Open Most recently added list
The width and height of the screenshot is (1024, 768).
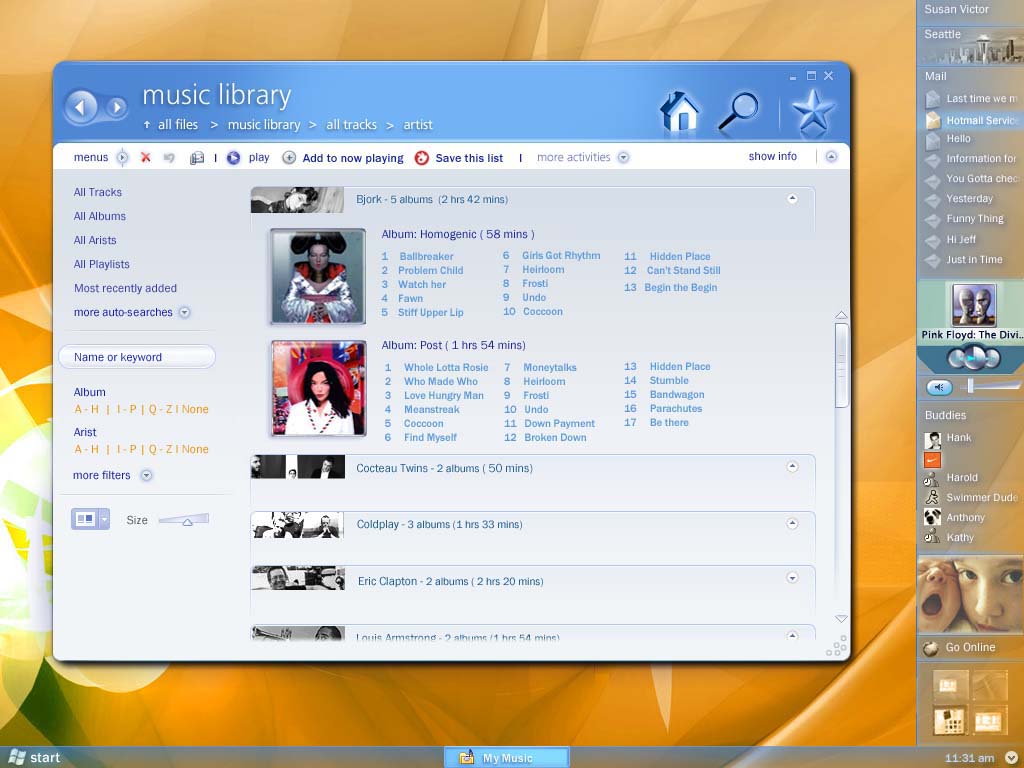pos(125,288)
